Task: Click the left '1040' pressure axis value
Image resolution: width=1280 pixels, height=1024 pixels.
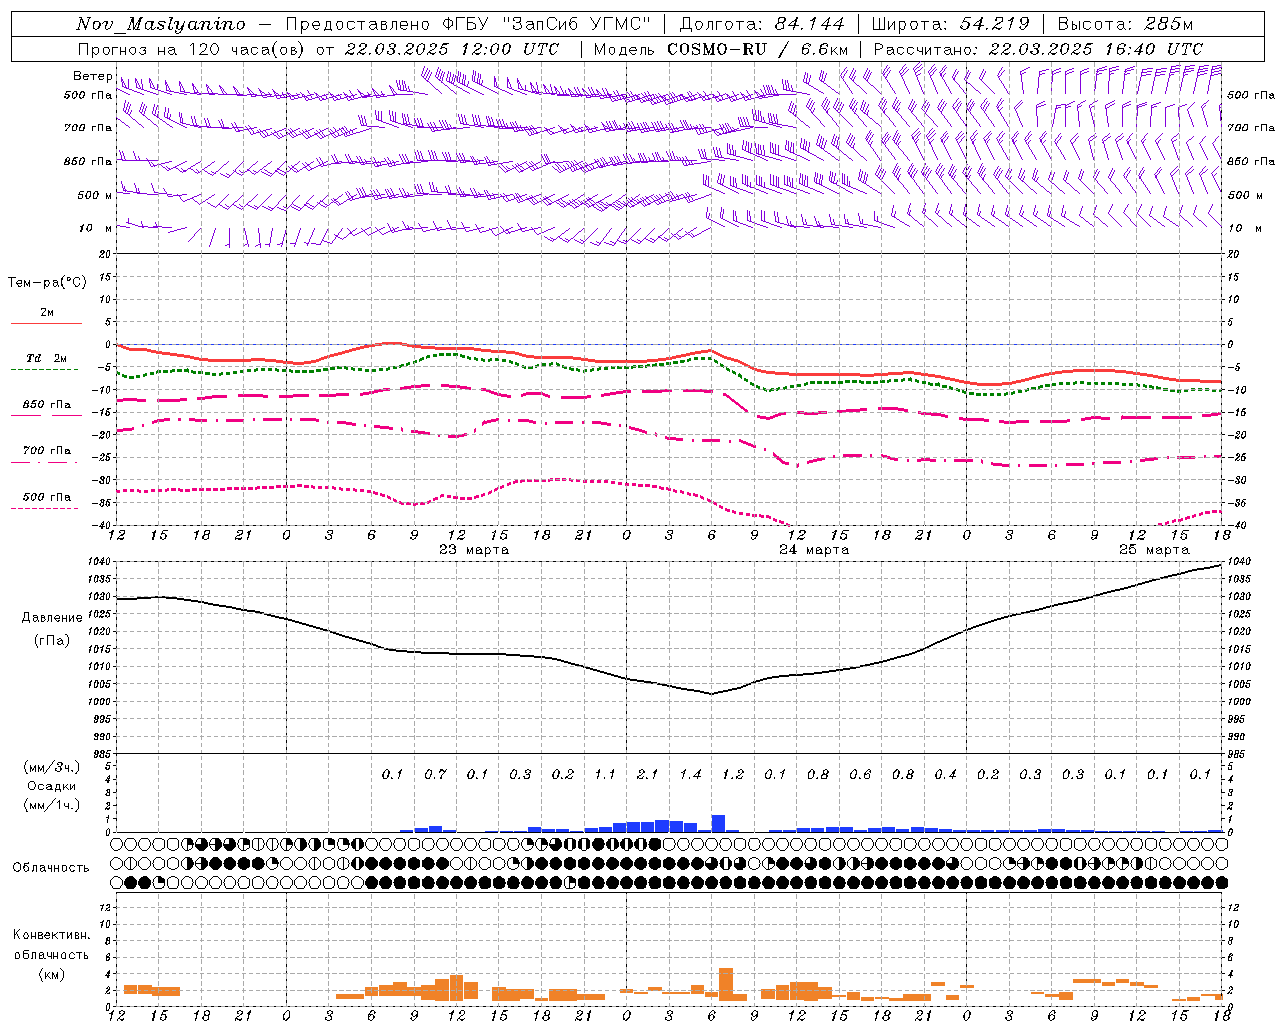Action: tap(100, 562)
